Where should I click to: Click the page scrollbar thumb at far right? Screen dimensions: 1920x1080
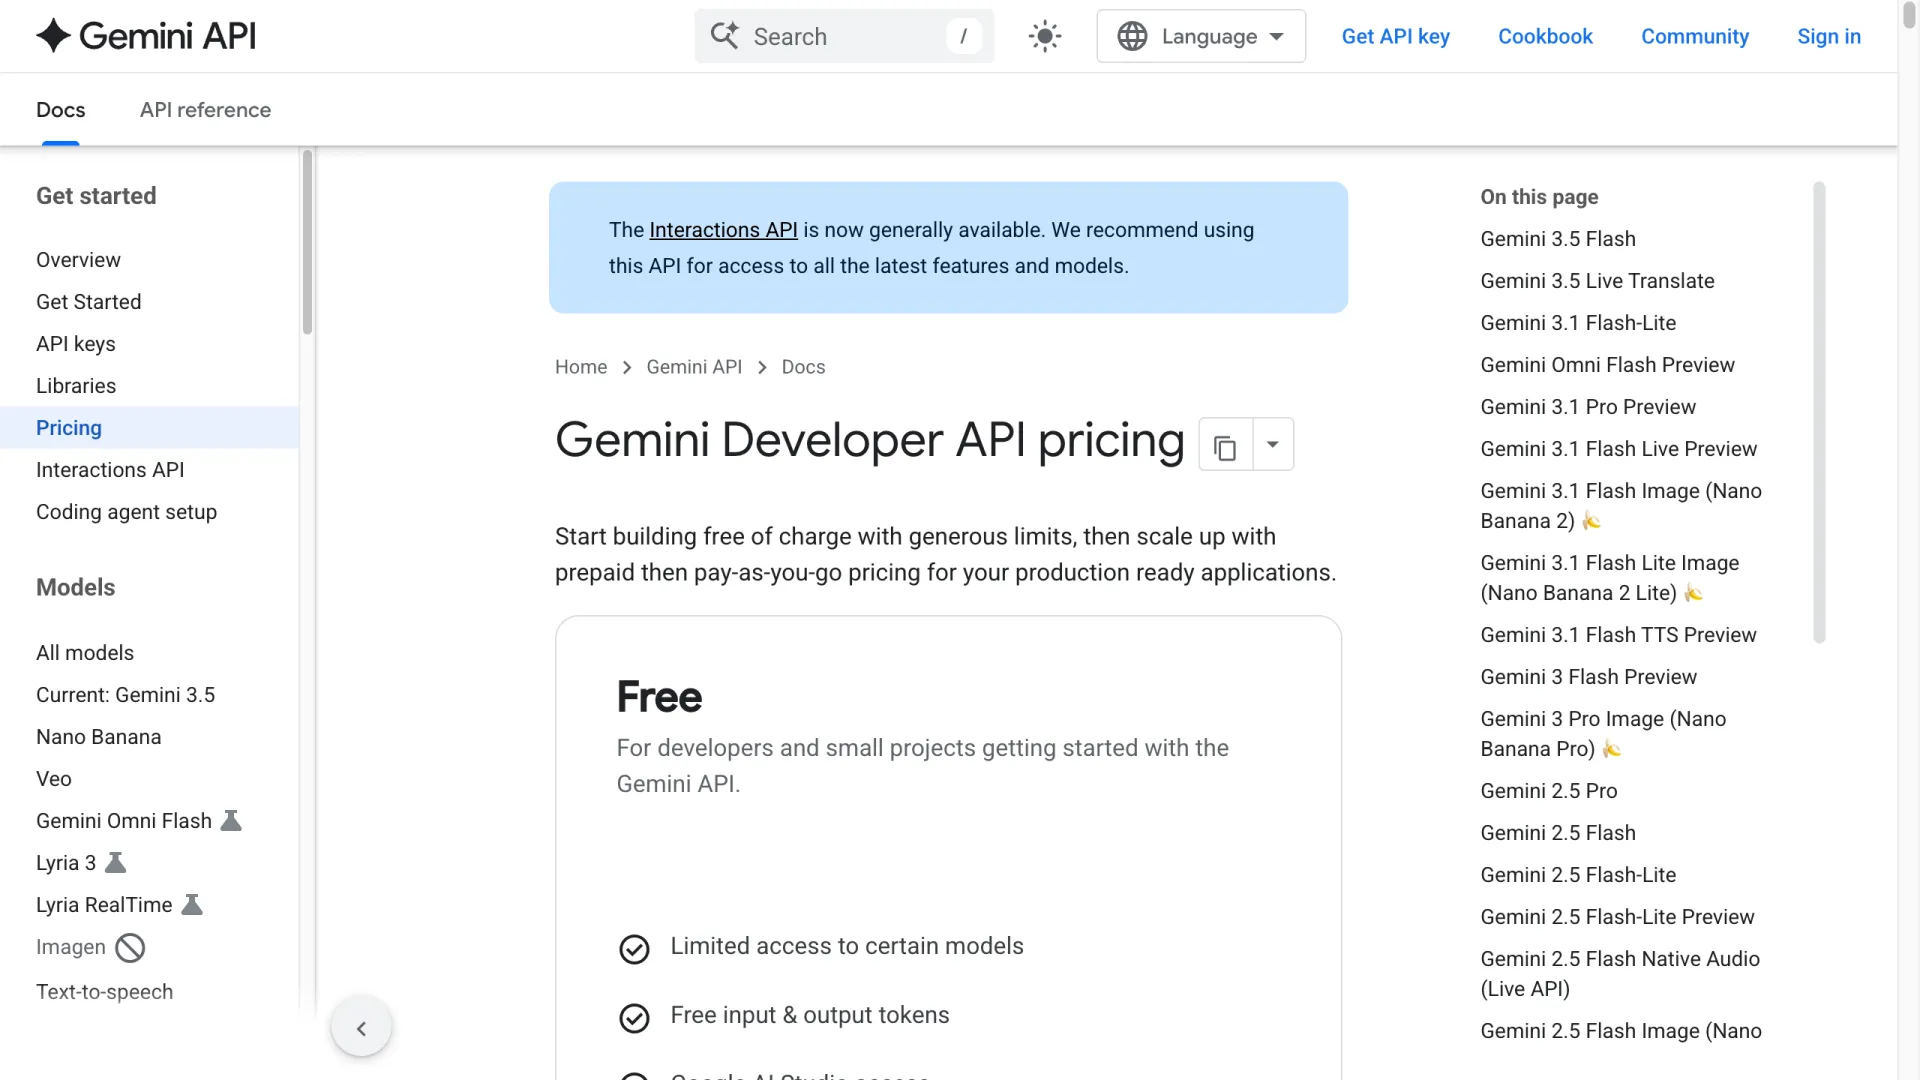click(1909, 16)
